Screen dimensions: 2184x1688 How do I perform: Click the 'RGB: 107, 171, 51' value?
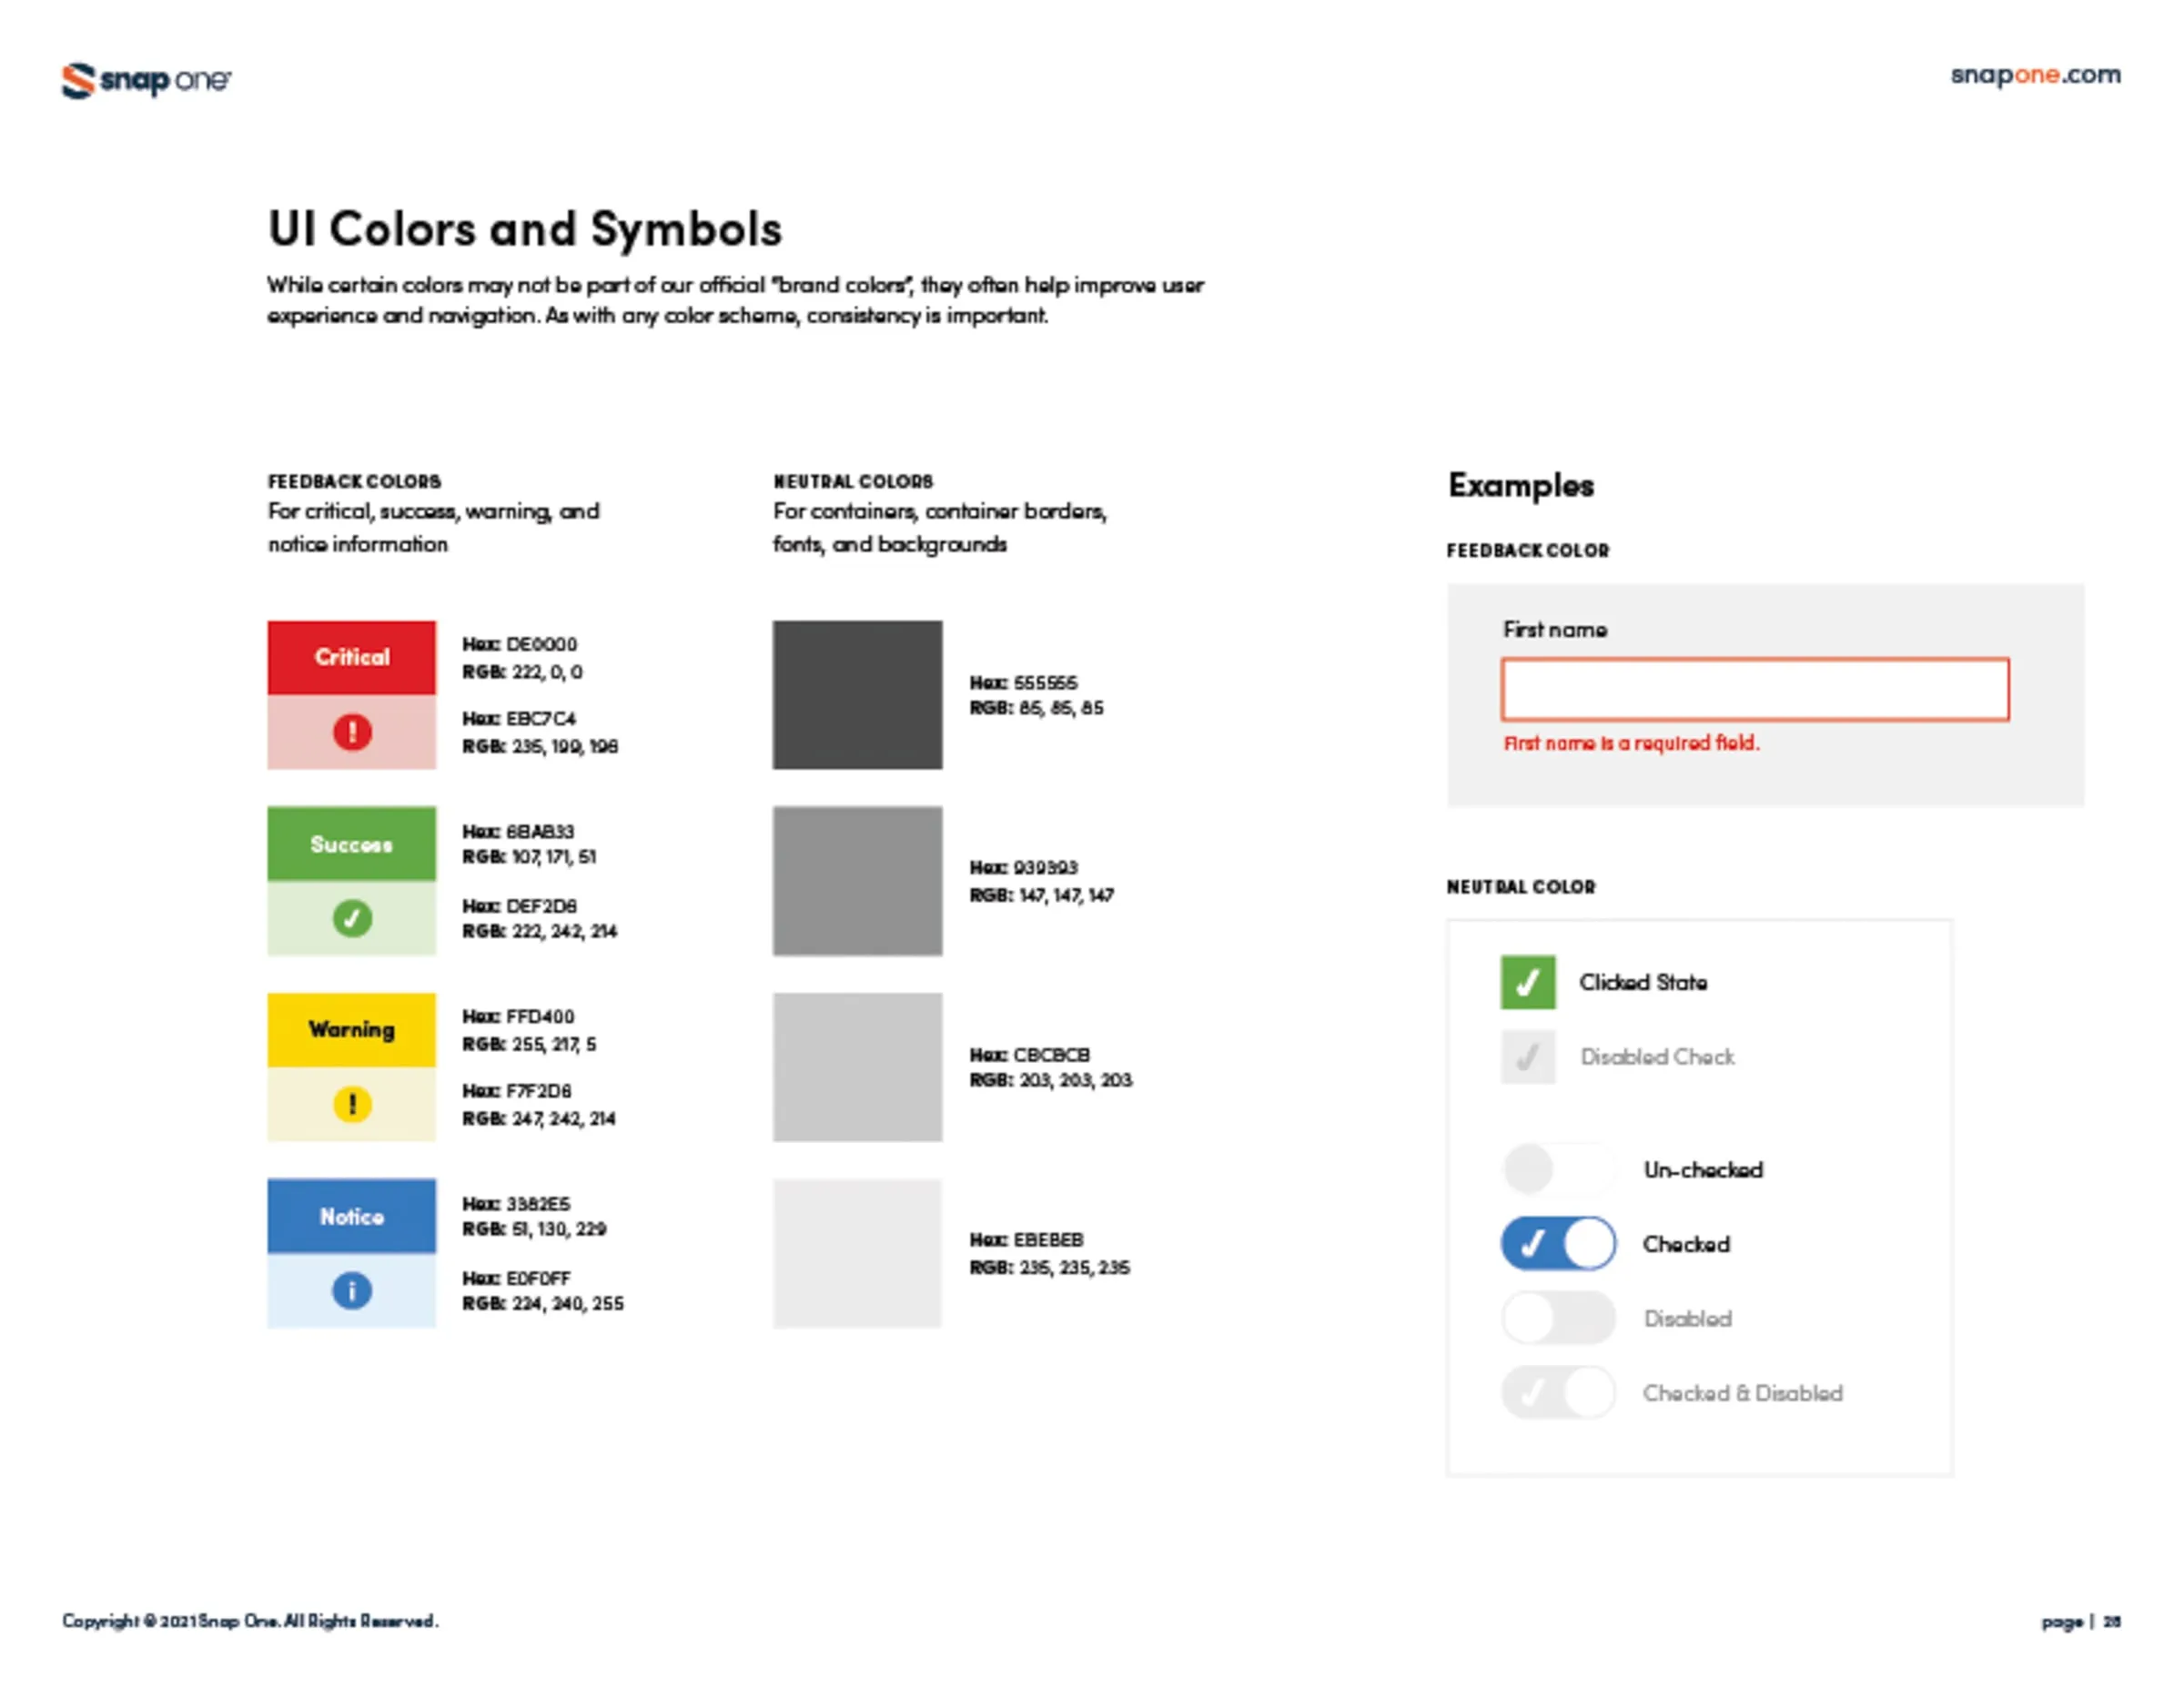[529, 857]
